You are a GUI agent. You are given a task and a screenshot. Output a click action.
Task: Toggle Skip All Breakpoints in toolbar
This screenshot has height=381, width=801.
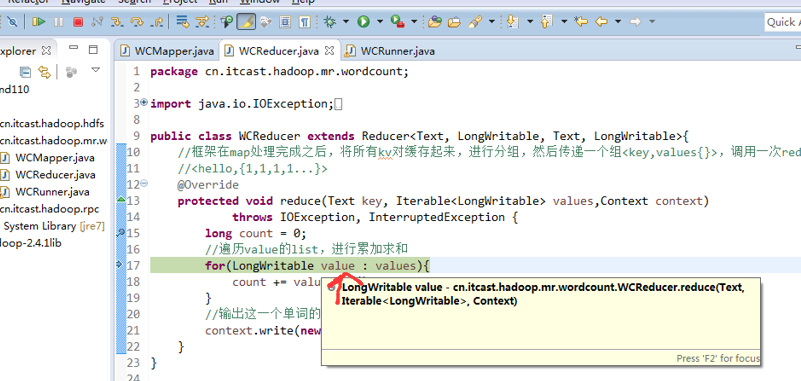click(x=12, y=22)
